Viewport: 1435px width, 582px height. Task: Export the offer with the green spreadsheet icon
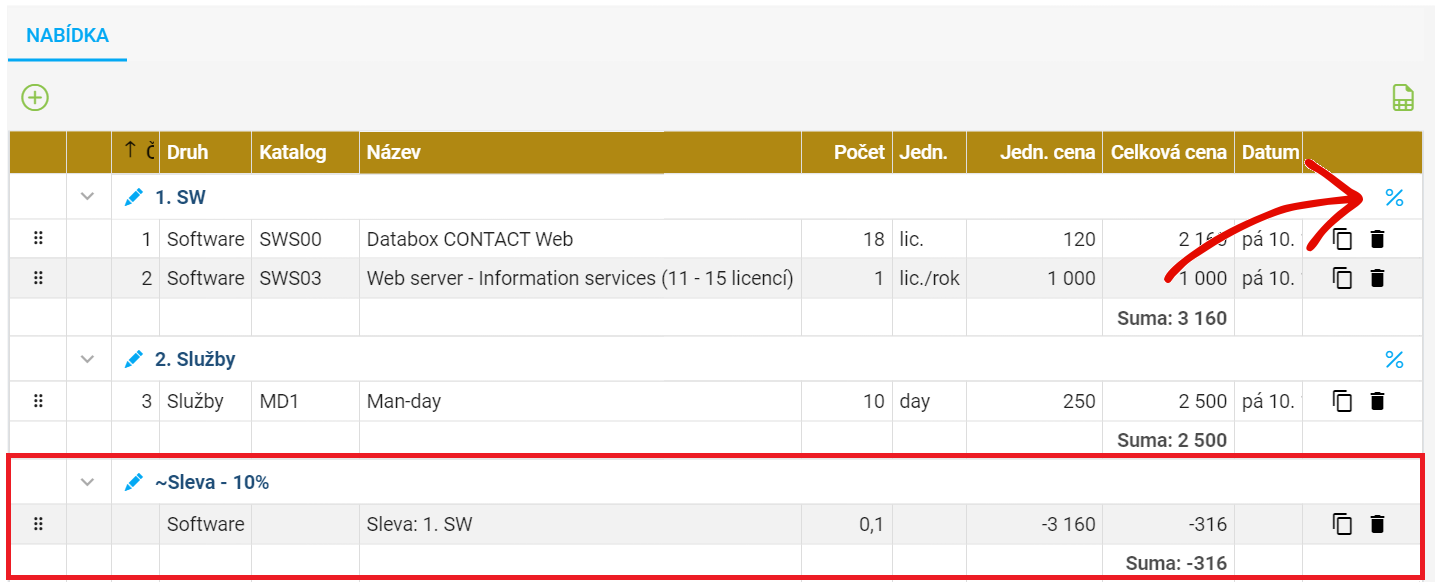point(1404,98)
